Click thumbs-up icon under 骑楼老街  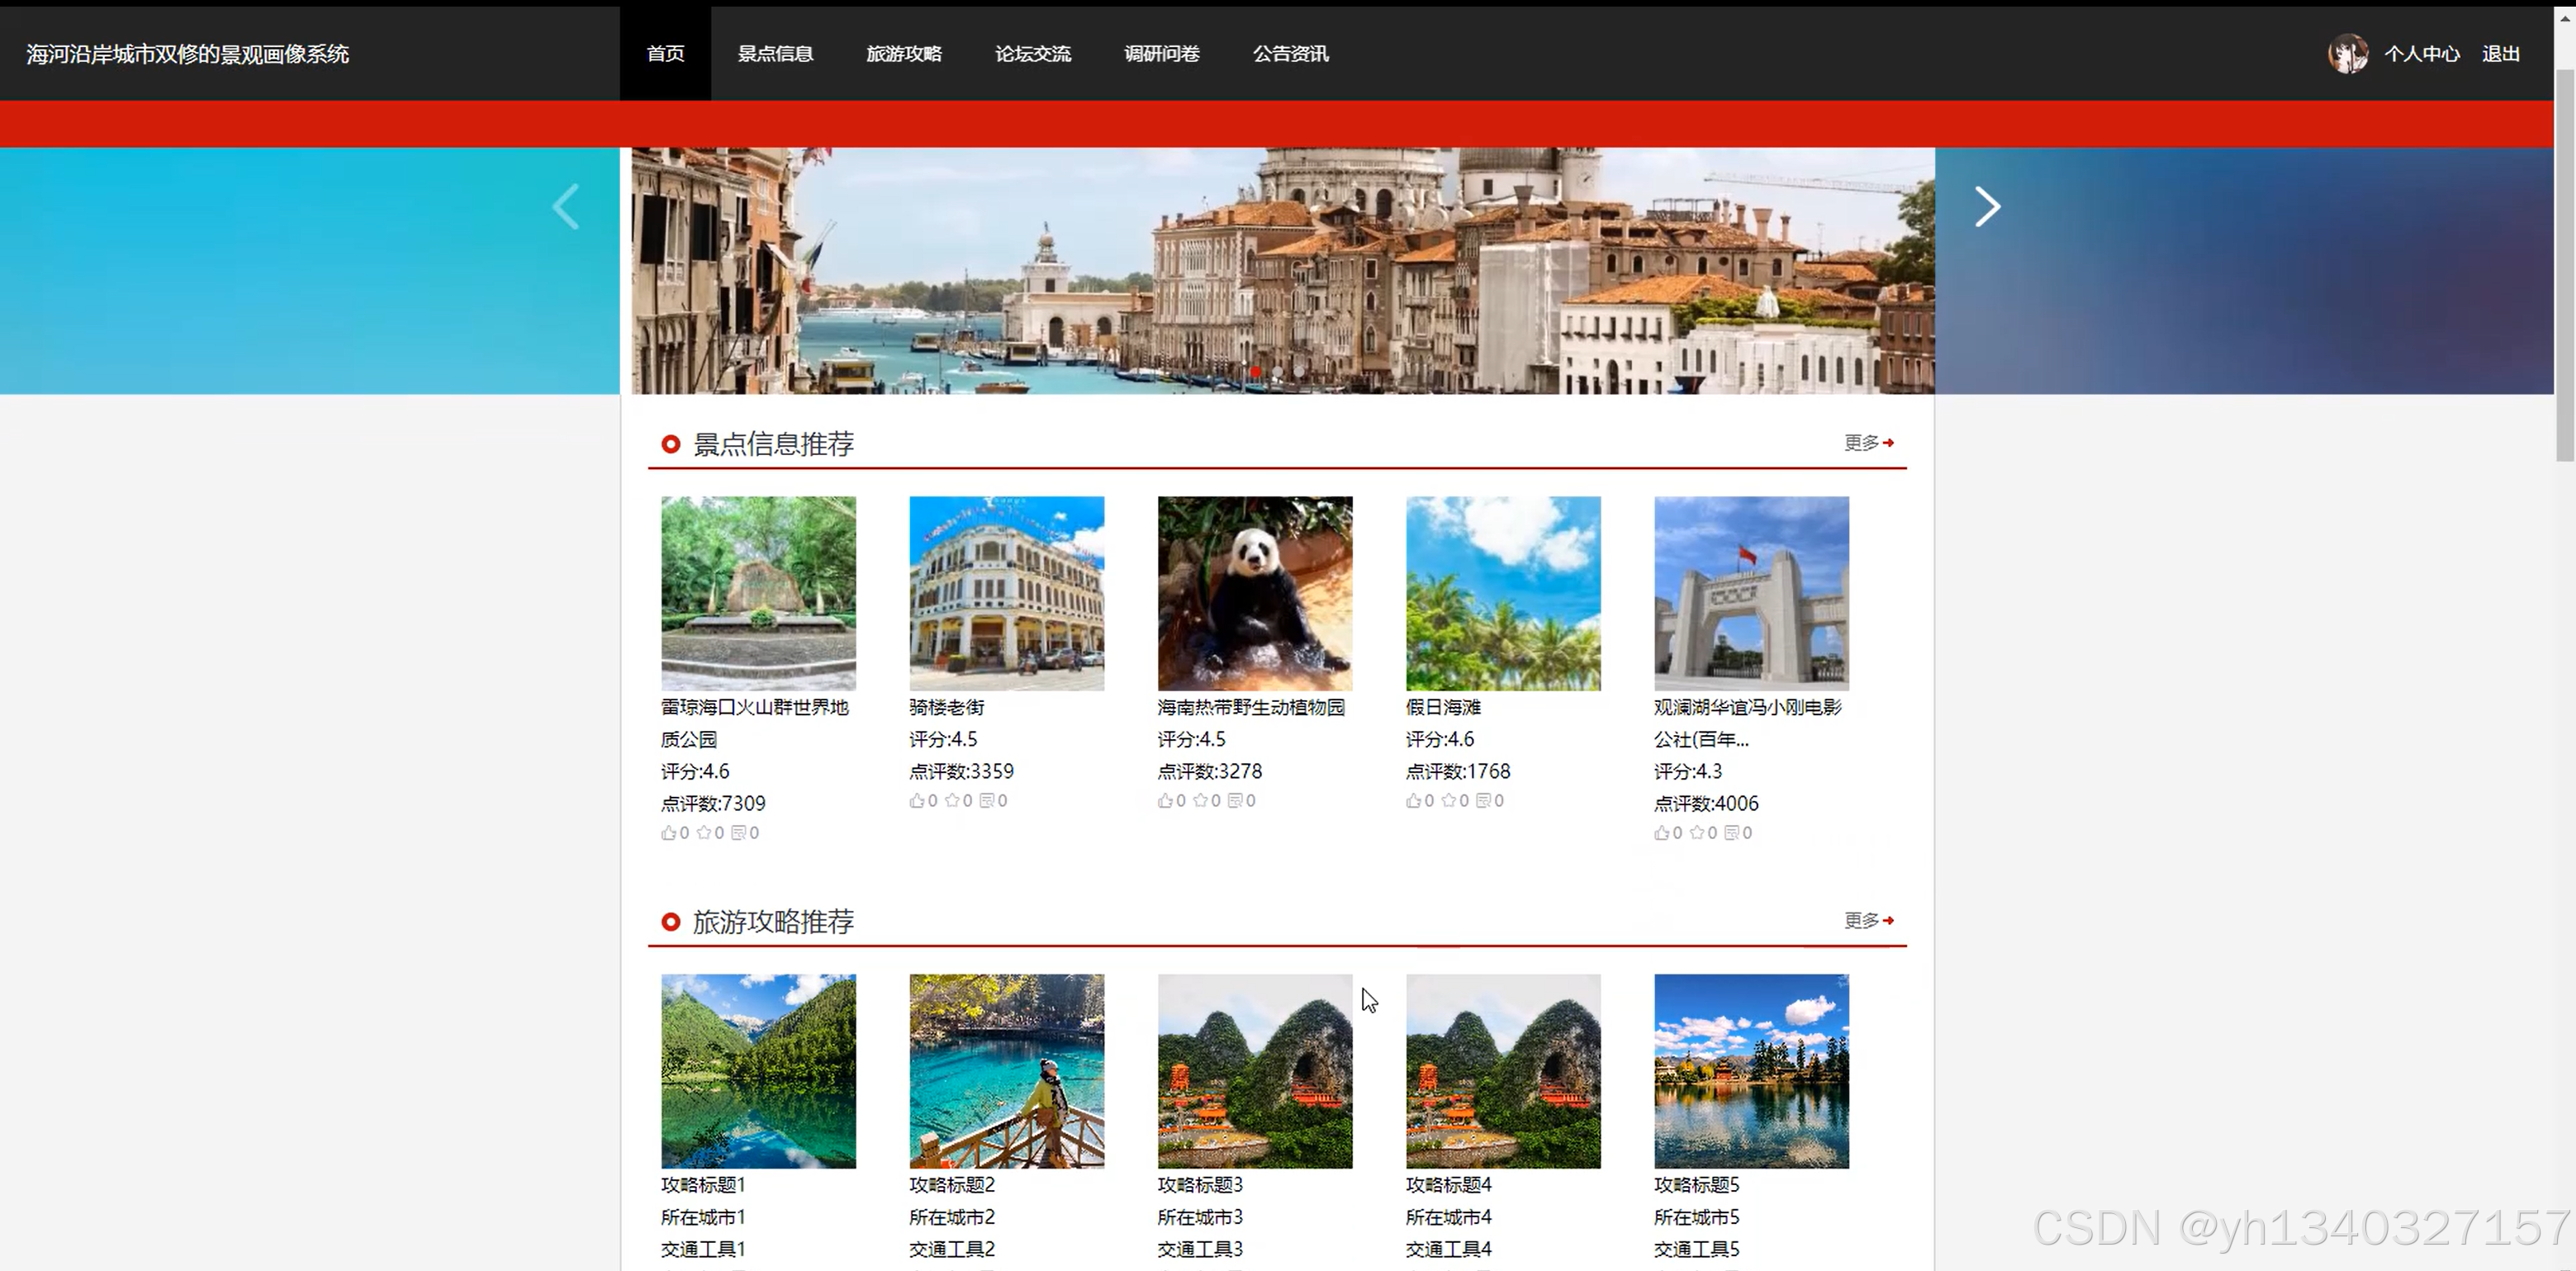point(916,800)
